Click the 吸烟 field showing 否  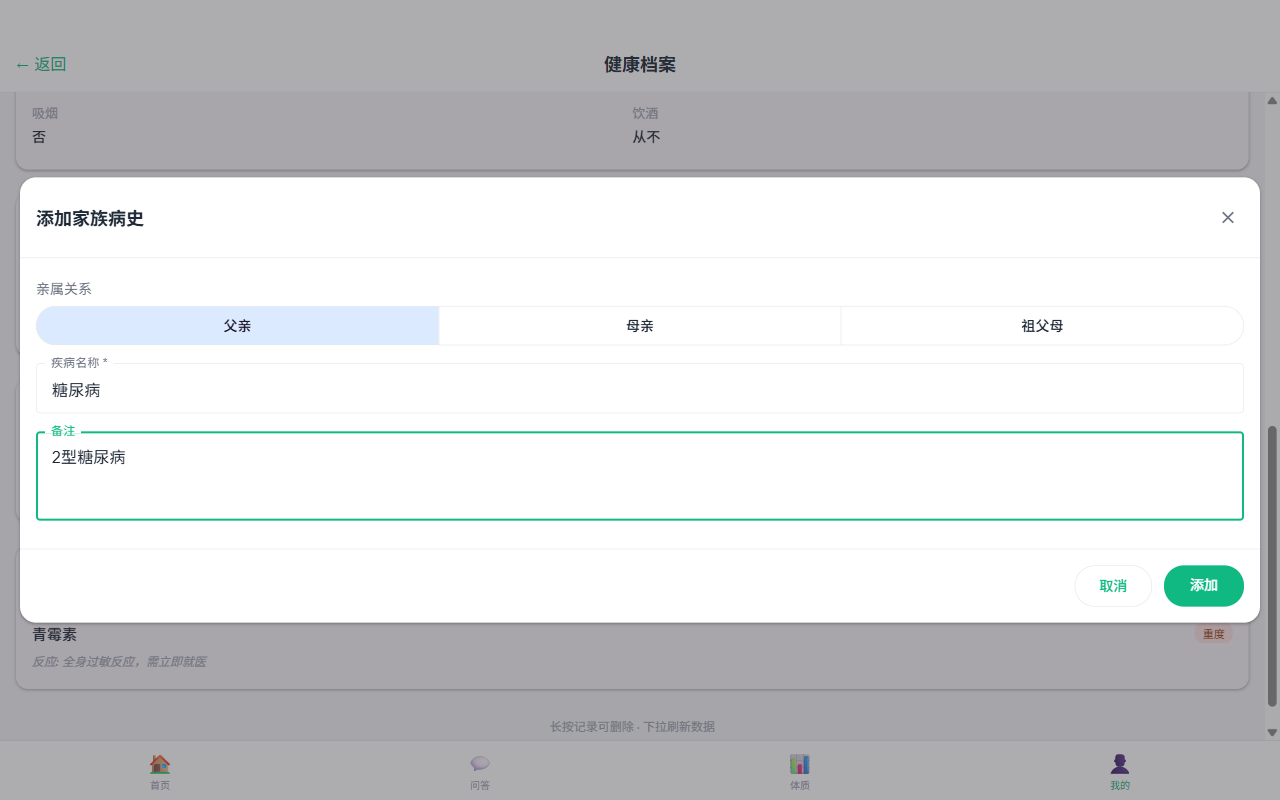39,137
